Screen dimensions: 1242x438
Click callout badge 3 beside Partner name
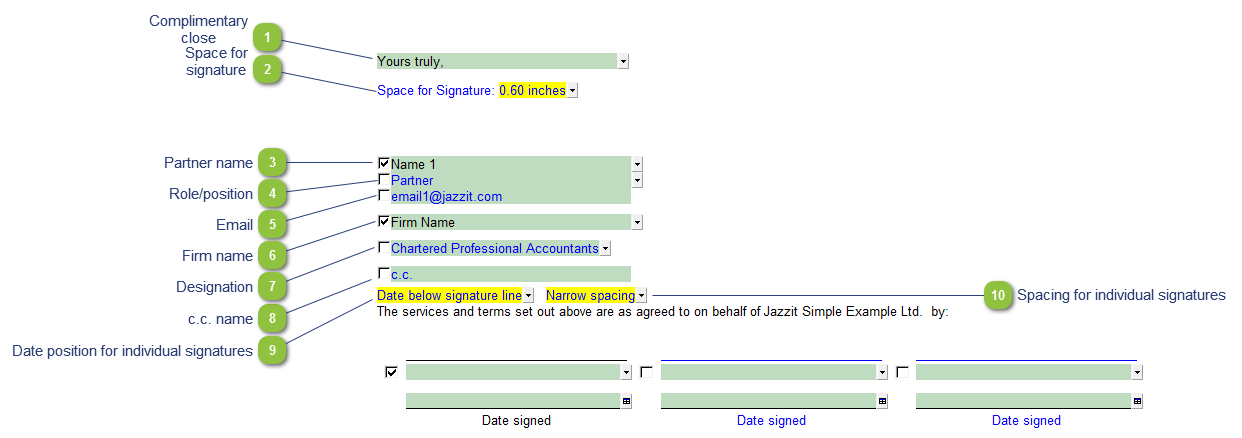point(271,163)
